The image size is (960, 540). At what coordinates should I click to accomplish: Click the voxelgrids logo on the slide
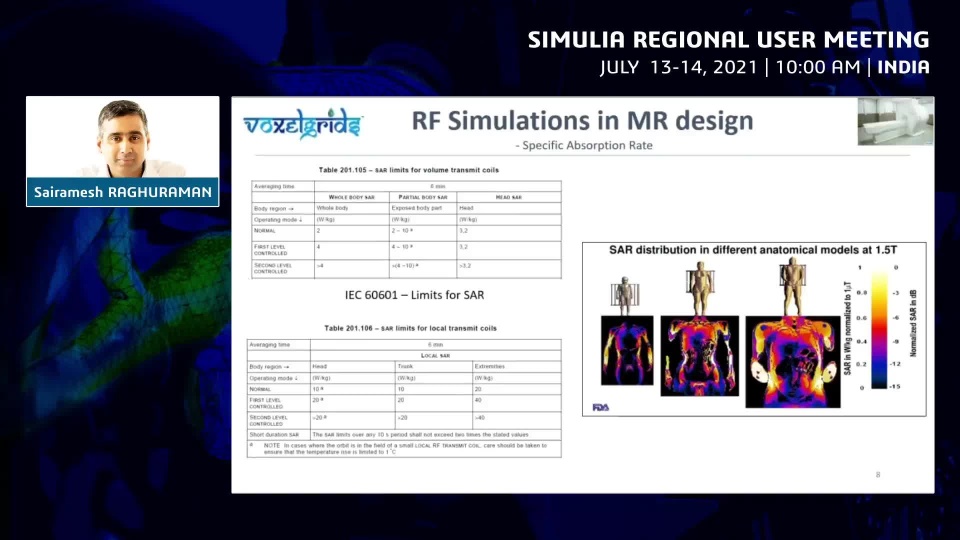(303, 124)
